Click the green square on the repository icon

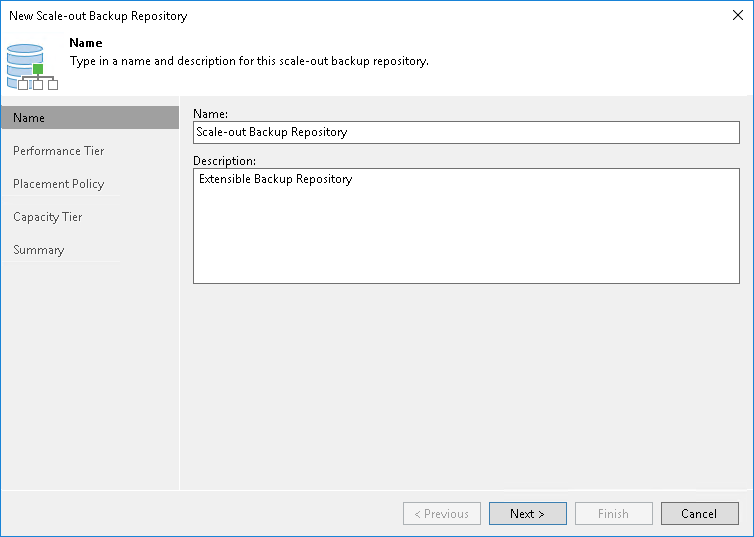click(38, 69)
